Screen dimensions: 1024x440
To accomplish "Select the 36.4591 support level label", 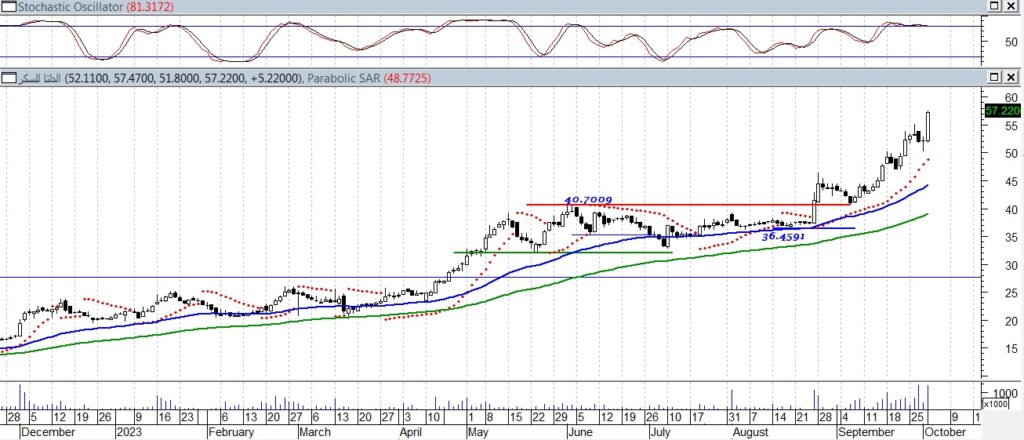I will click(784, 237).
